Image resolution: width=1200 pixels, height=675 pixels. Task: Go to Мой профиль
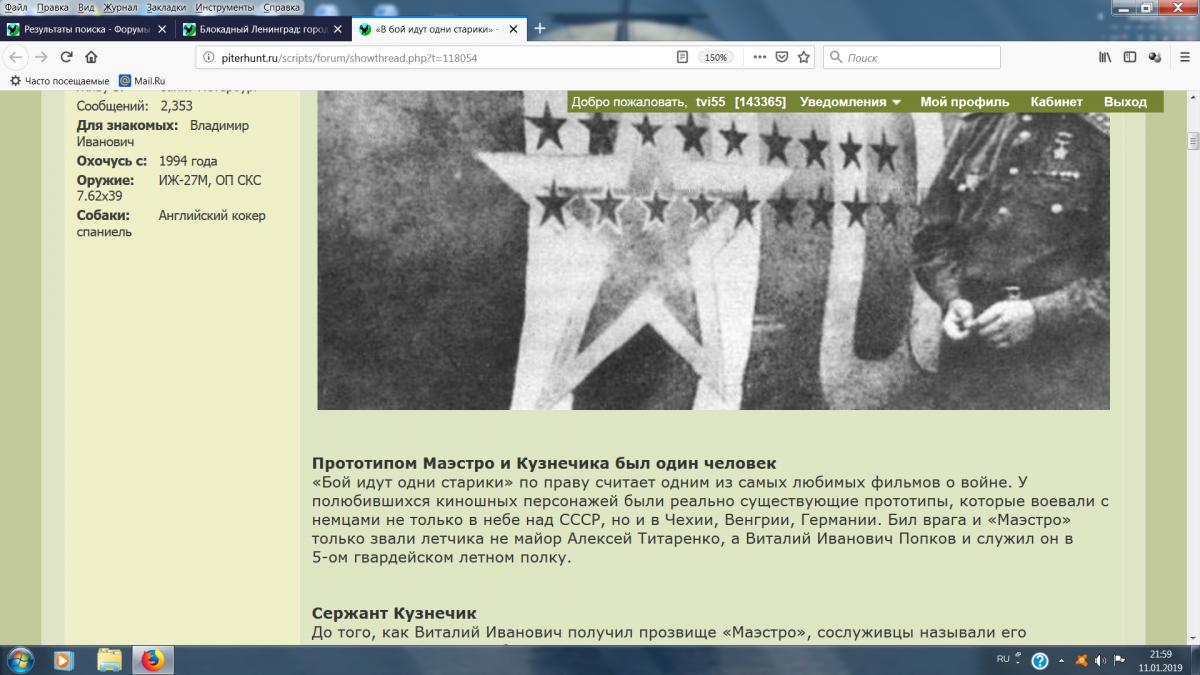[965, 102]
